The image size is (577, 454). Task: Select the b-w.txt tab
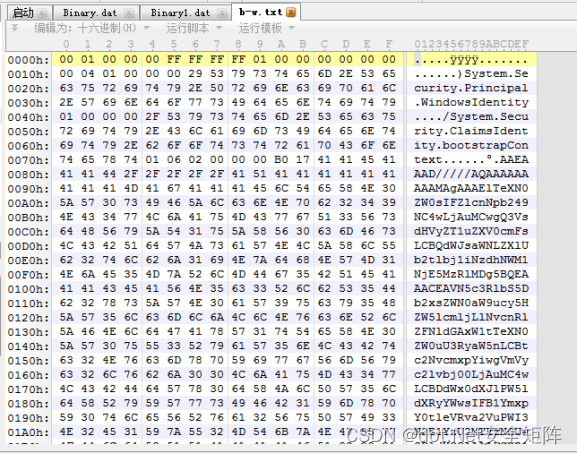click(266, 12)
